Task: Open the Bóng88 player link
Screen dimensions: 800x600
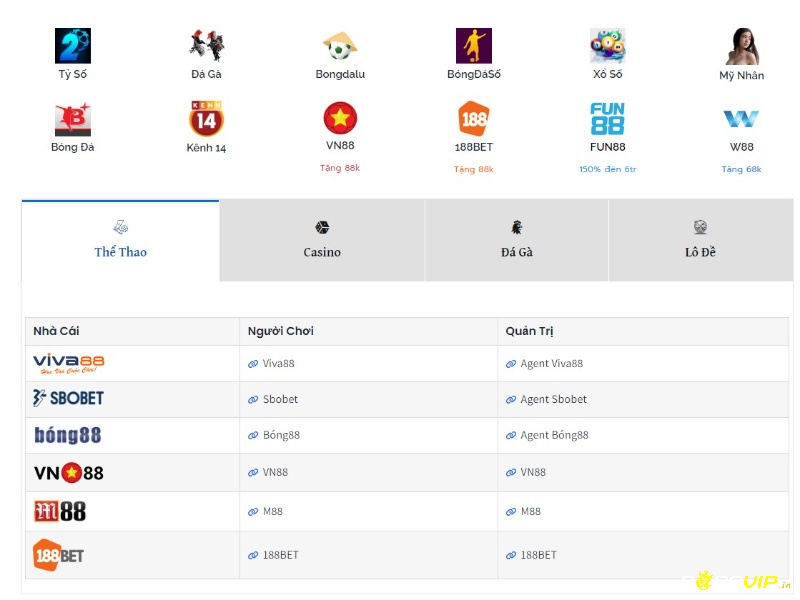Action: (x=280, y=435)
